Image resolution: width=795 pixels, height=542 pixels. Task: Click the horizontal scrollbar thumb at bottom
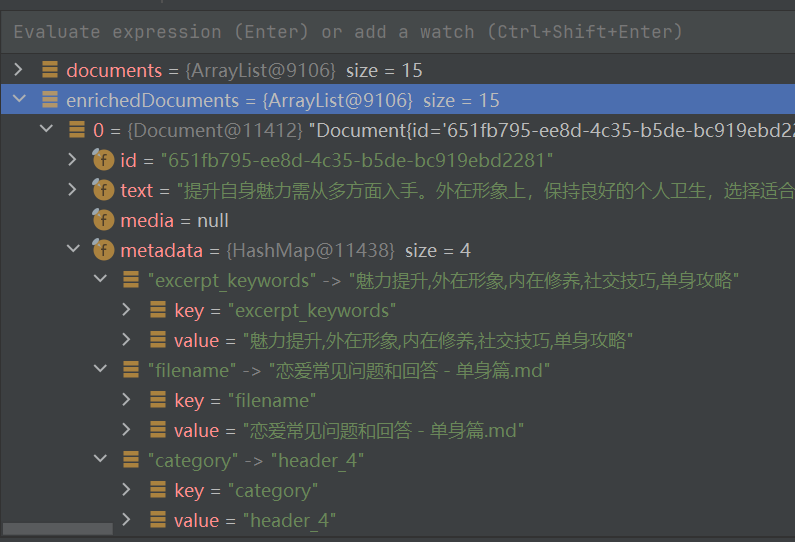click(58, 528)
